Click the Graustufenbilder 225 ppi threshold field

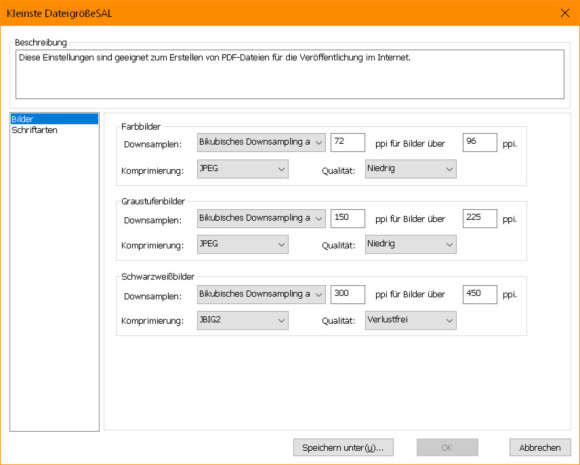pos(480,219)
